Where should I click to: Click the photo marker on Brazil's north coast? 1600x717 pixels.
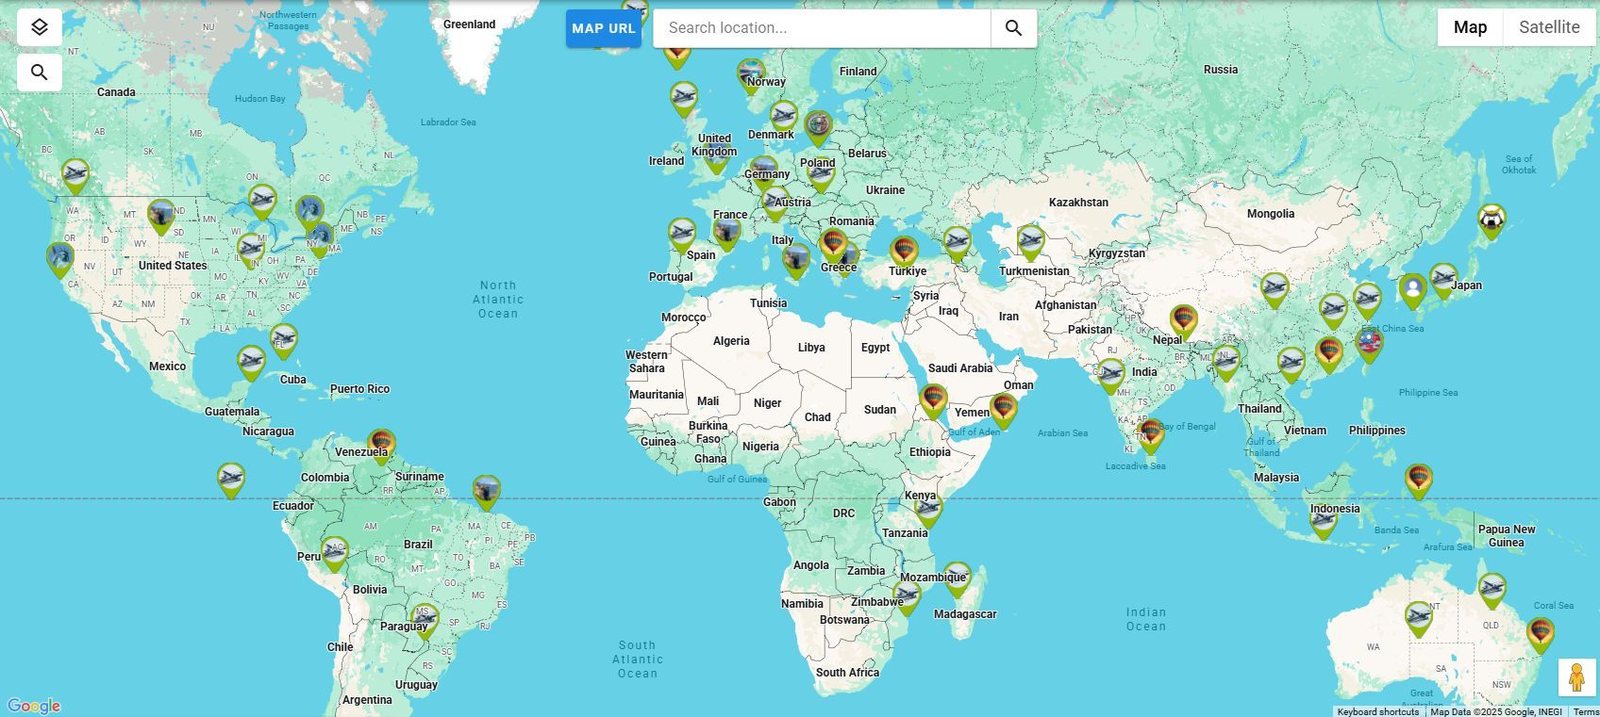[x=486, y=492]
